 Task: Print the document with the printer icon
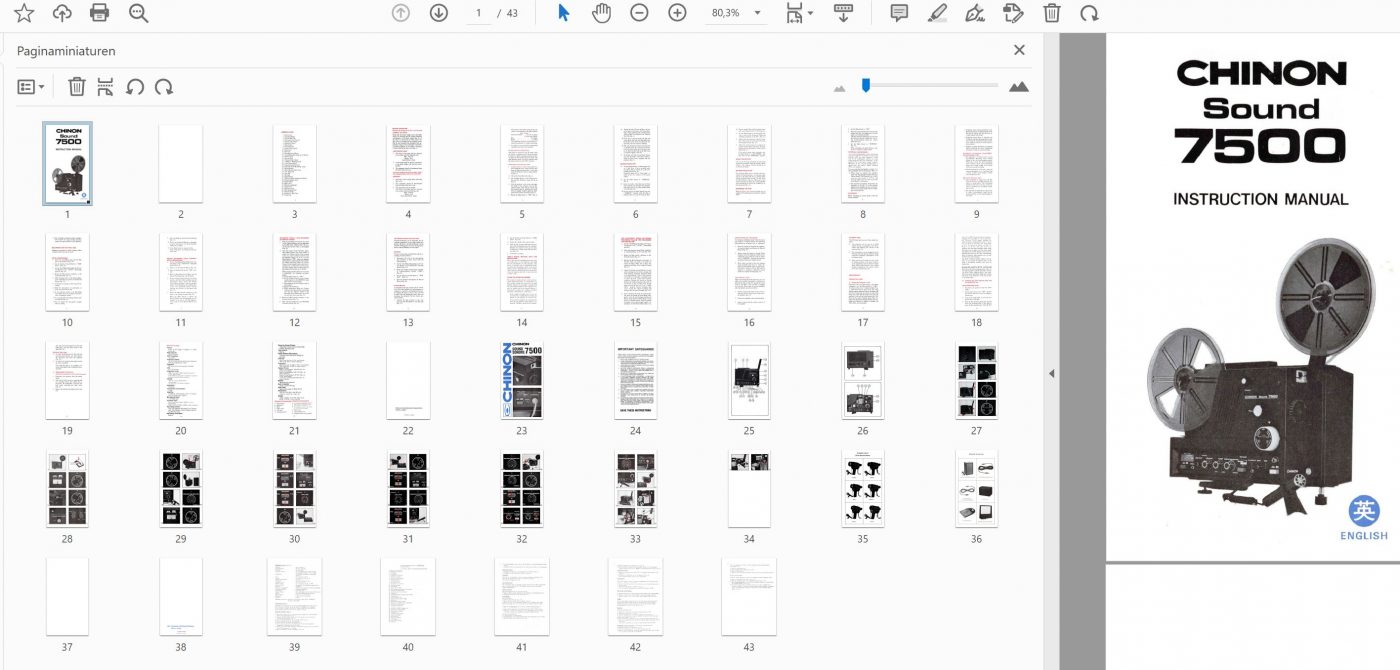[100, 13]
